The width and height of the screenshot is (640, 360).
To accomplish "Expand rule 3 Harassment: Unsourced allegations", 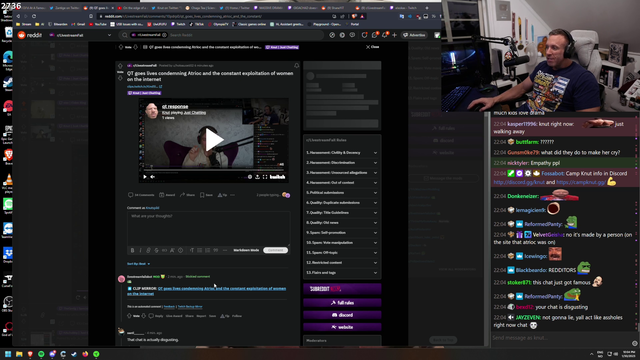I will [x=342, y=173].
